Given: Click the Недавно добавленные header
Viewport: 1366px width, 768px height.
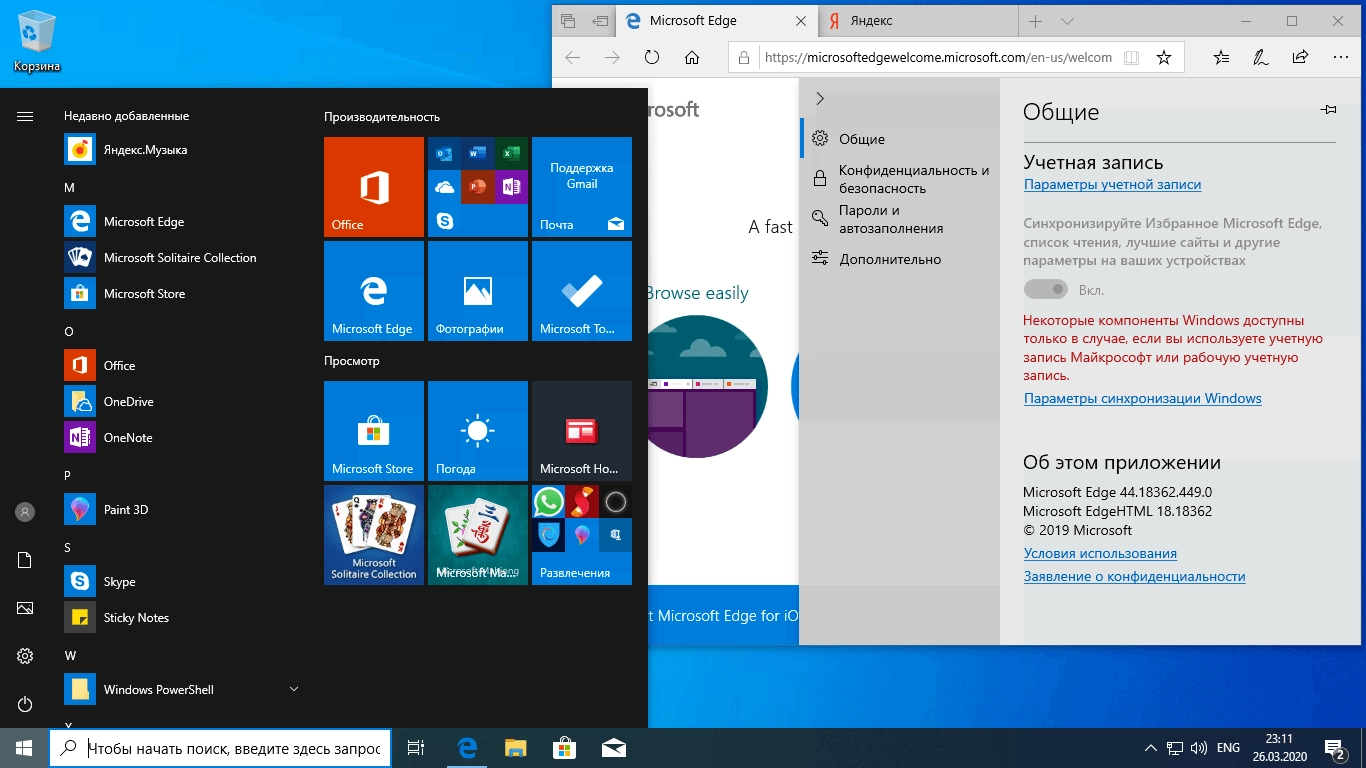Looking at the screenshot, I should pyautogui.click(x=126, y=116).
